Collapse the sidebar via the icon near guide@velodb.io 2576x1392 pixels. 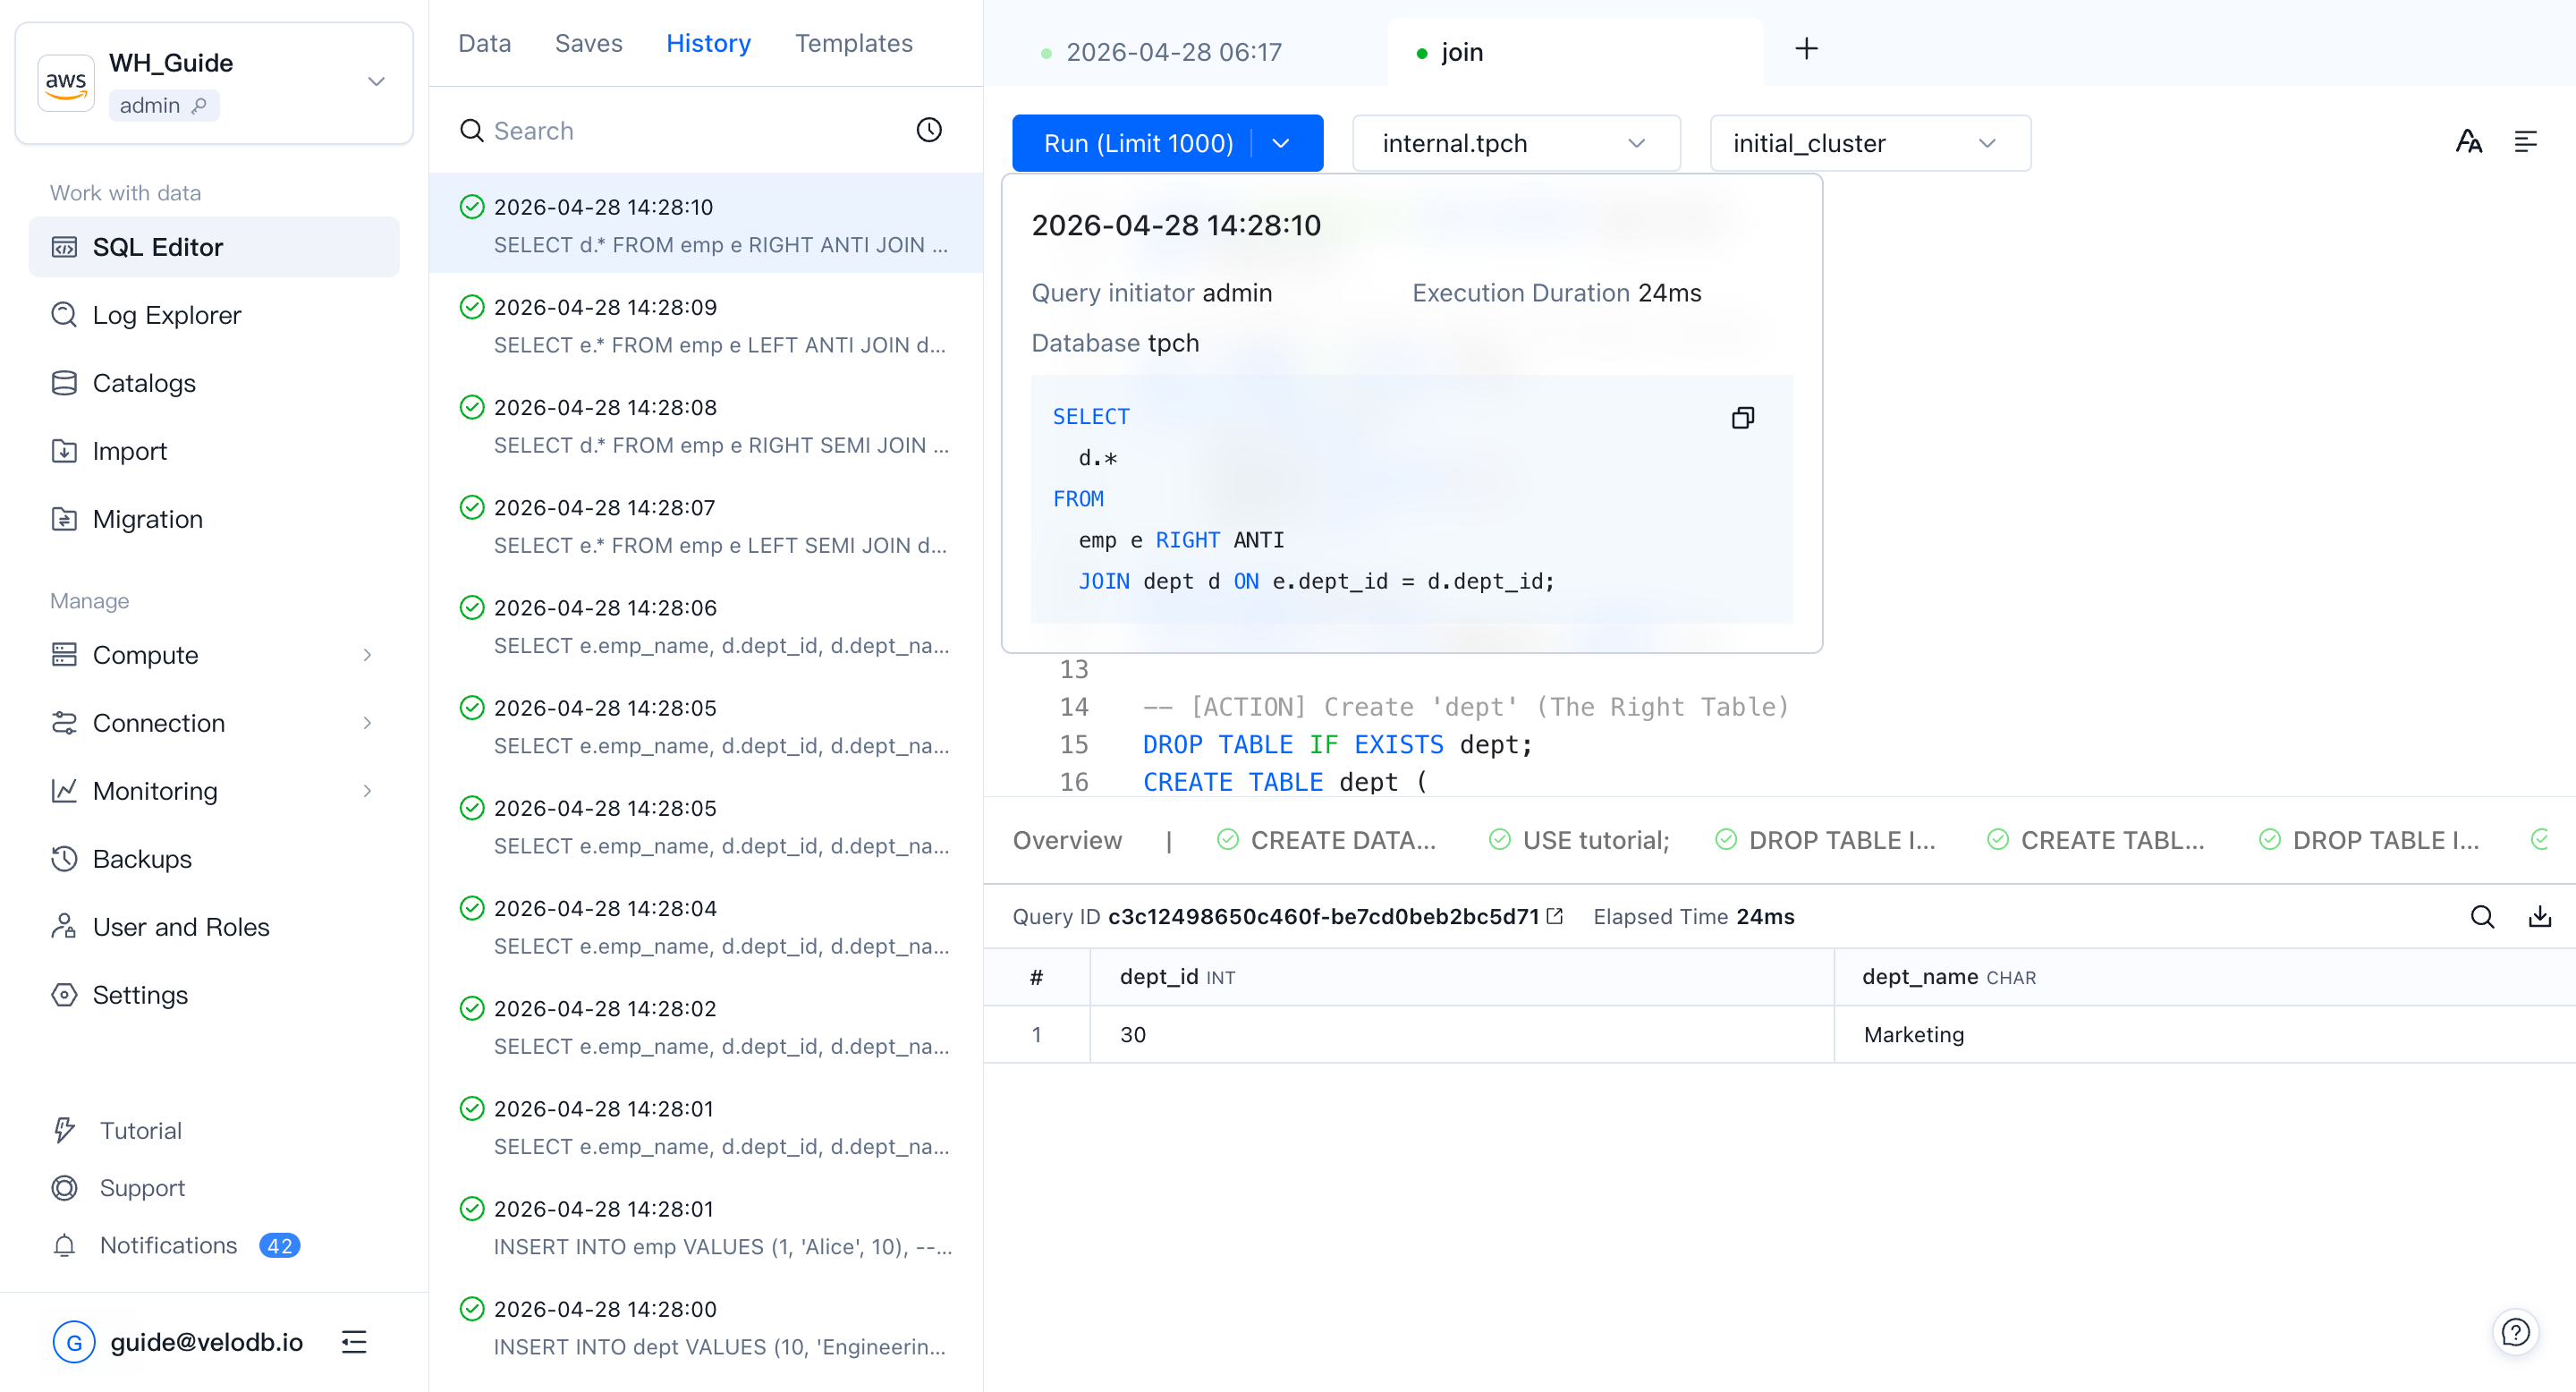click(354, 1341)
